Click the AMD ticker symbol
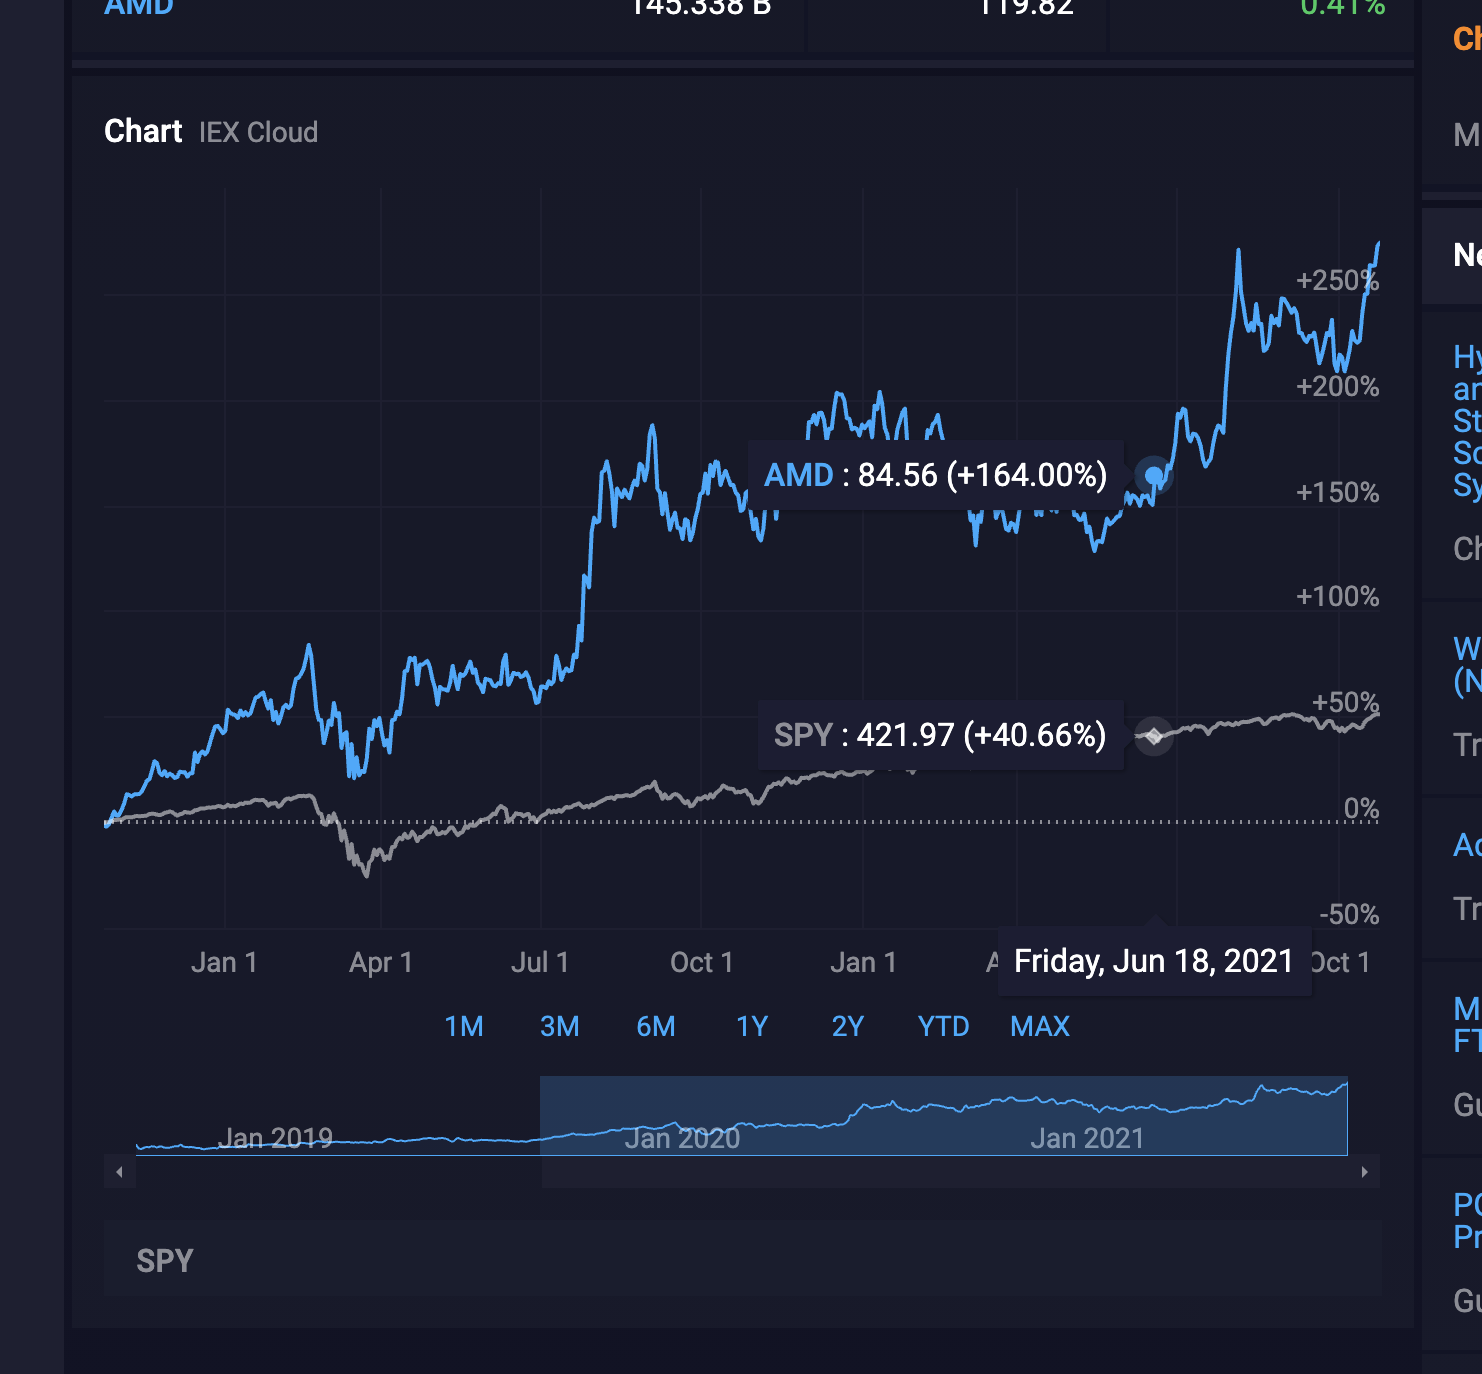1482x1374 pixels. coord(138,8)
